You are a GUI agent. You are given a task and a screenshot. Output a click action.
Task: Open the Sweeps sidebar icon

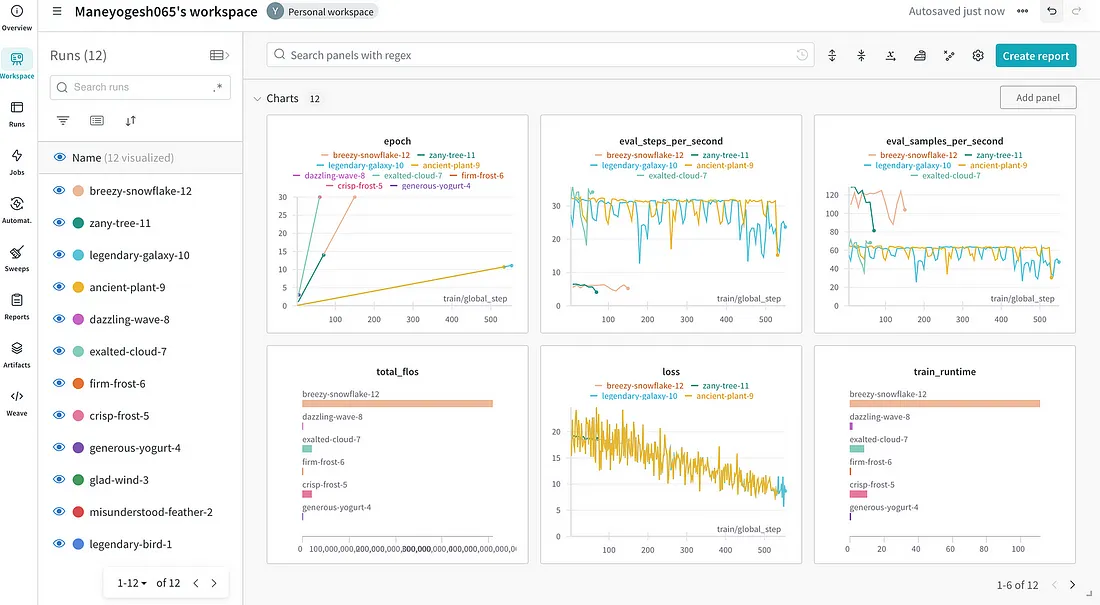pyautogui.click(x=17, y=258)
